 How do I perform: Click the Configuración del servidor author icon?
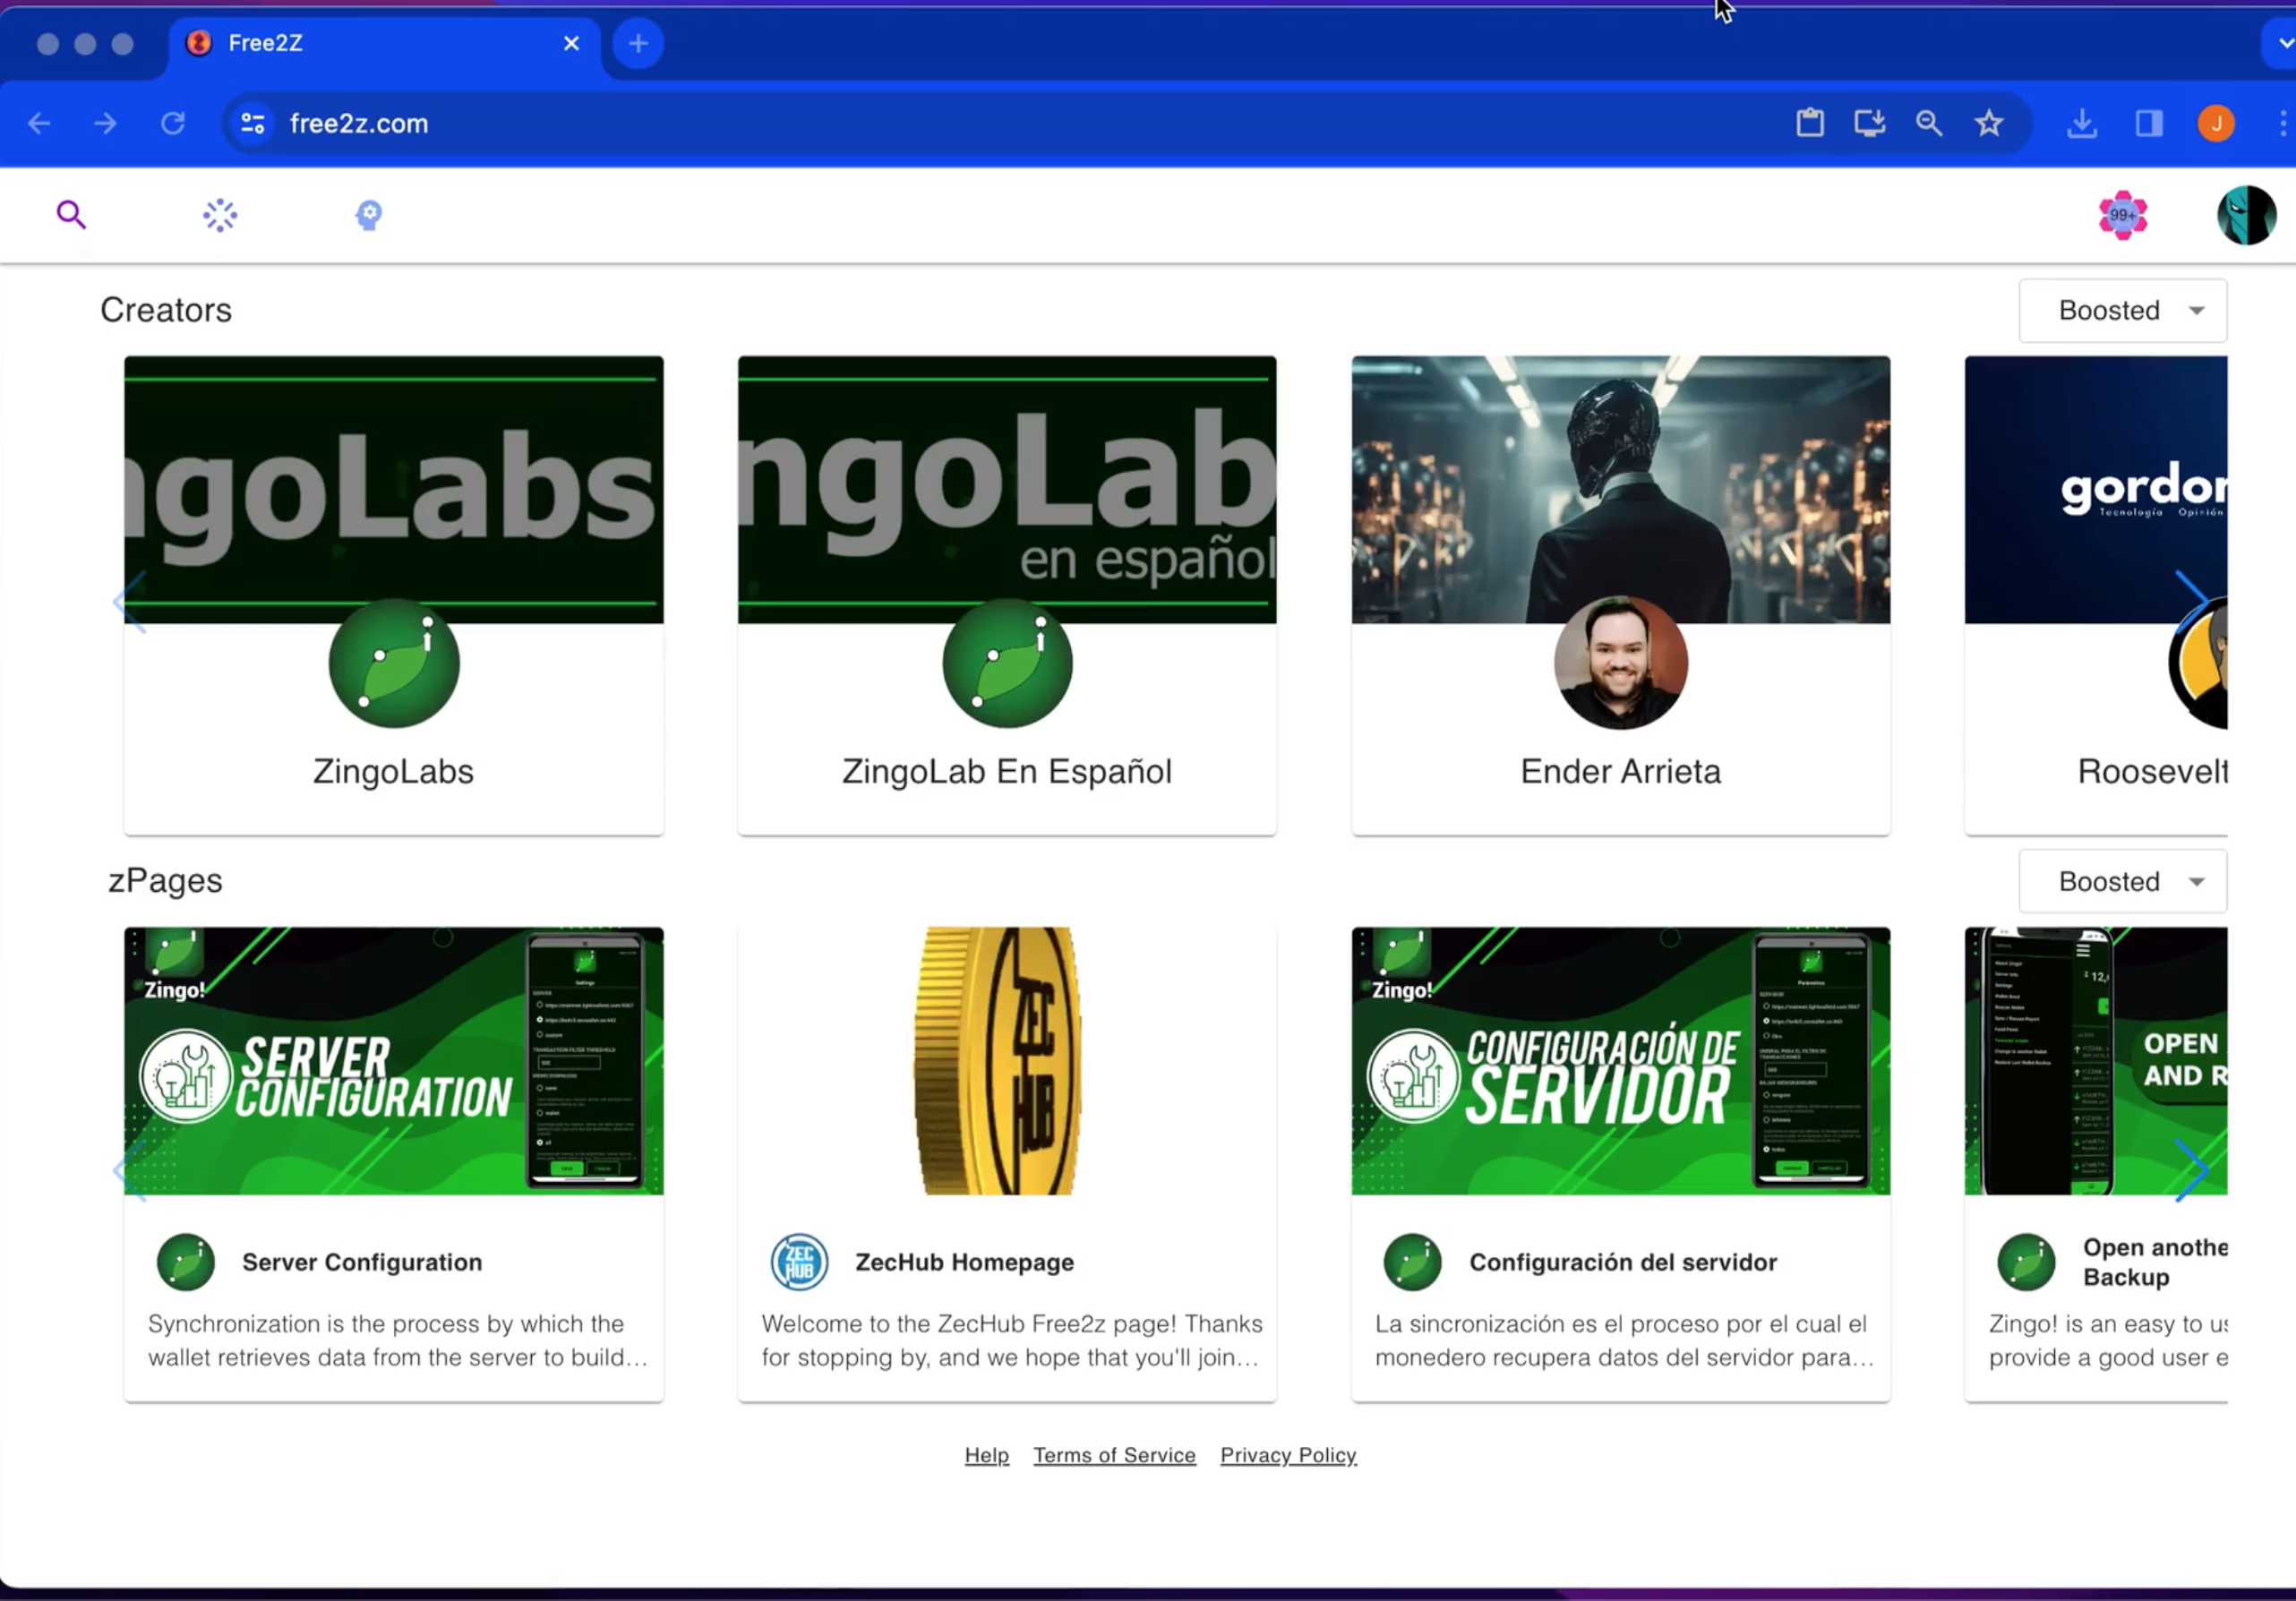[1413, 1262]
